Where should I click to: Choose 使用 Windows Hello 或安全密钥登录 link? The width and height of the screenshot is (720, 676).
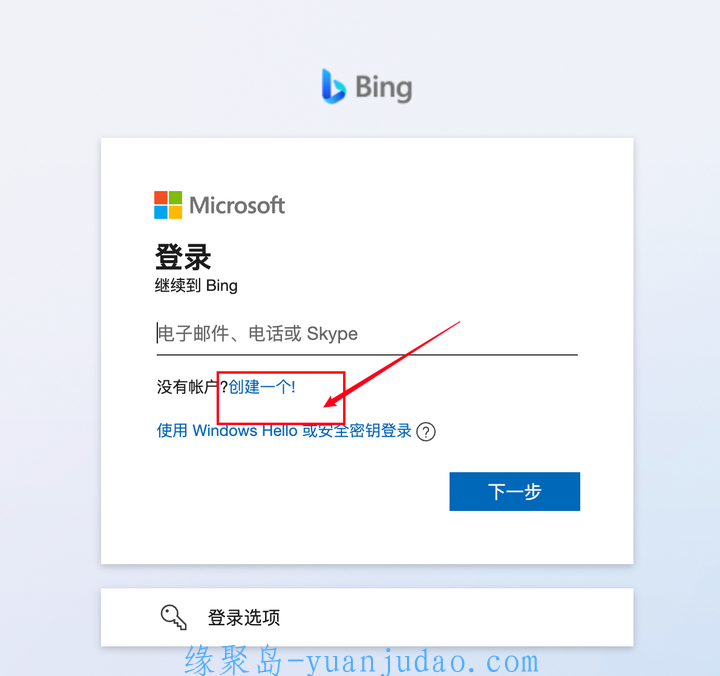[284, 431]
